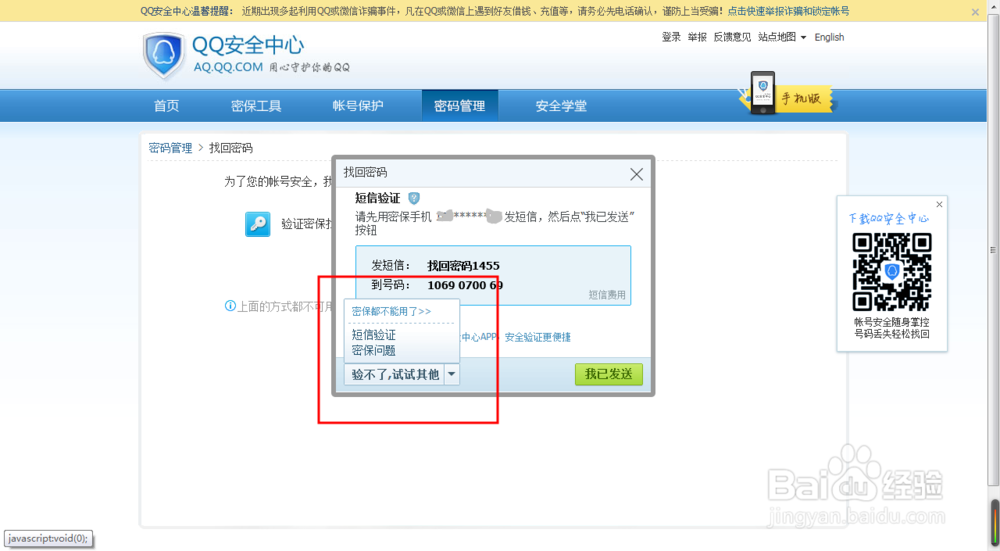Open 反馈意见 link in the header
Viewport: 1000px width, 551px height.
pyautogui.click(x=732, y=37)
